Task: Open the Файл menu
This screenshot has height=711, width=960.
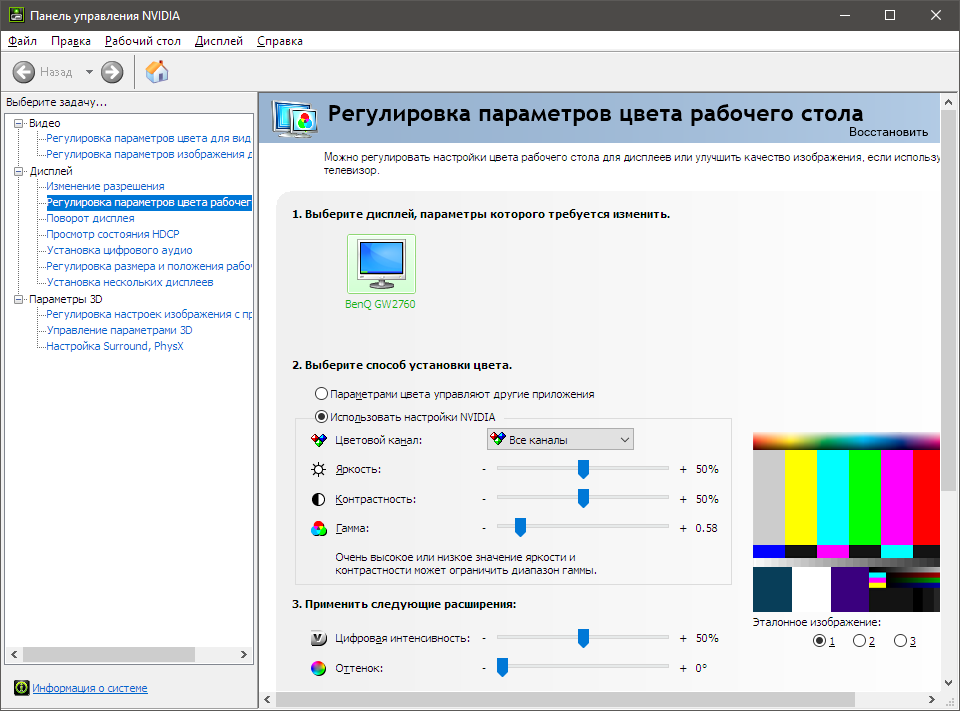Action: 22,41
